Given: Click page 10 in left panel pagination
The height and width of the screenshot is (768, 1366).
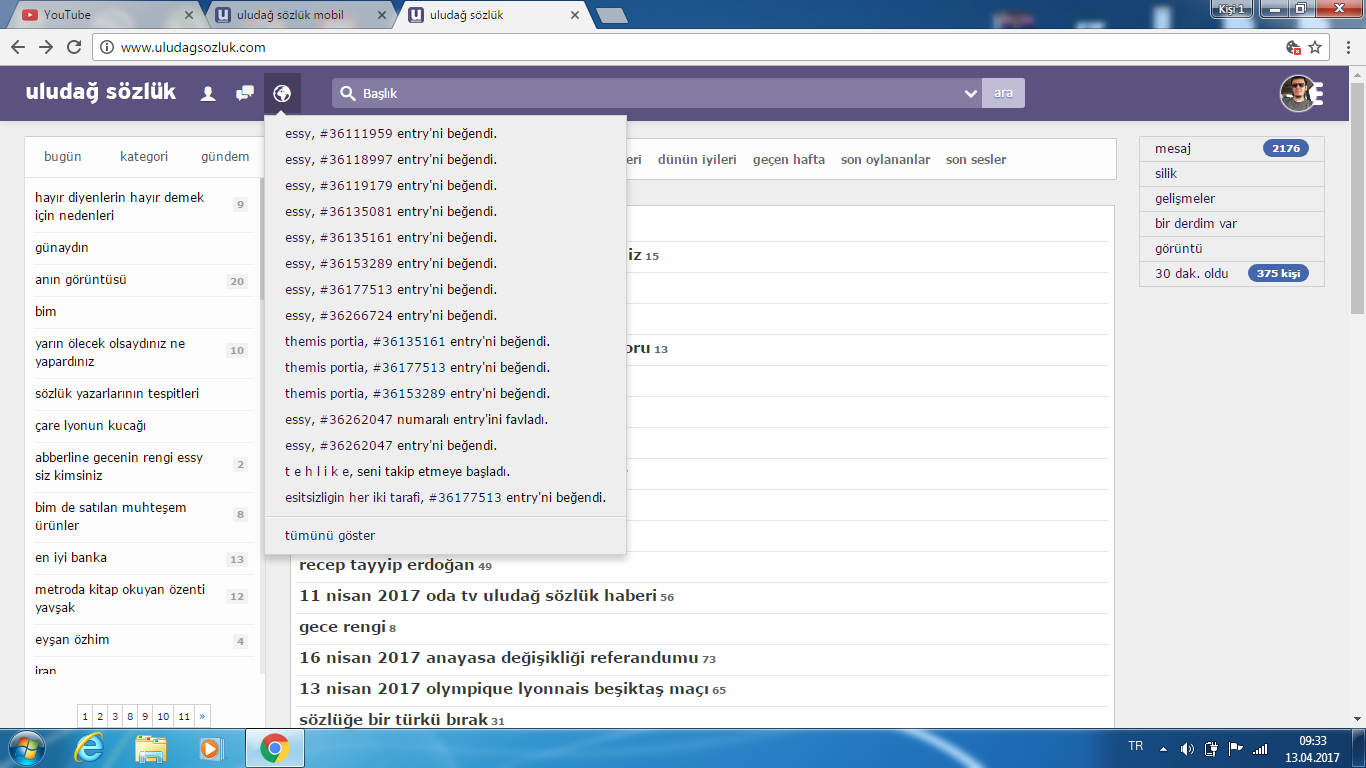Looking at the screenshot, I should (163, 716).
